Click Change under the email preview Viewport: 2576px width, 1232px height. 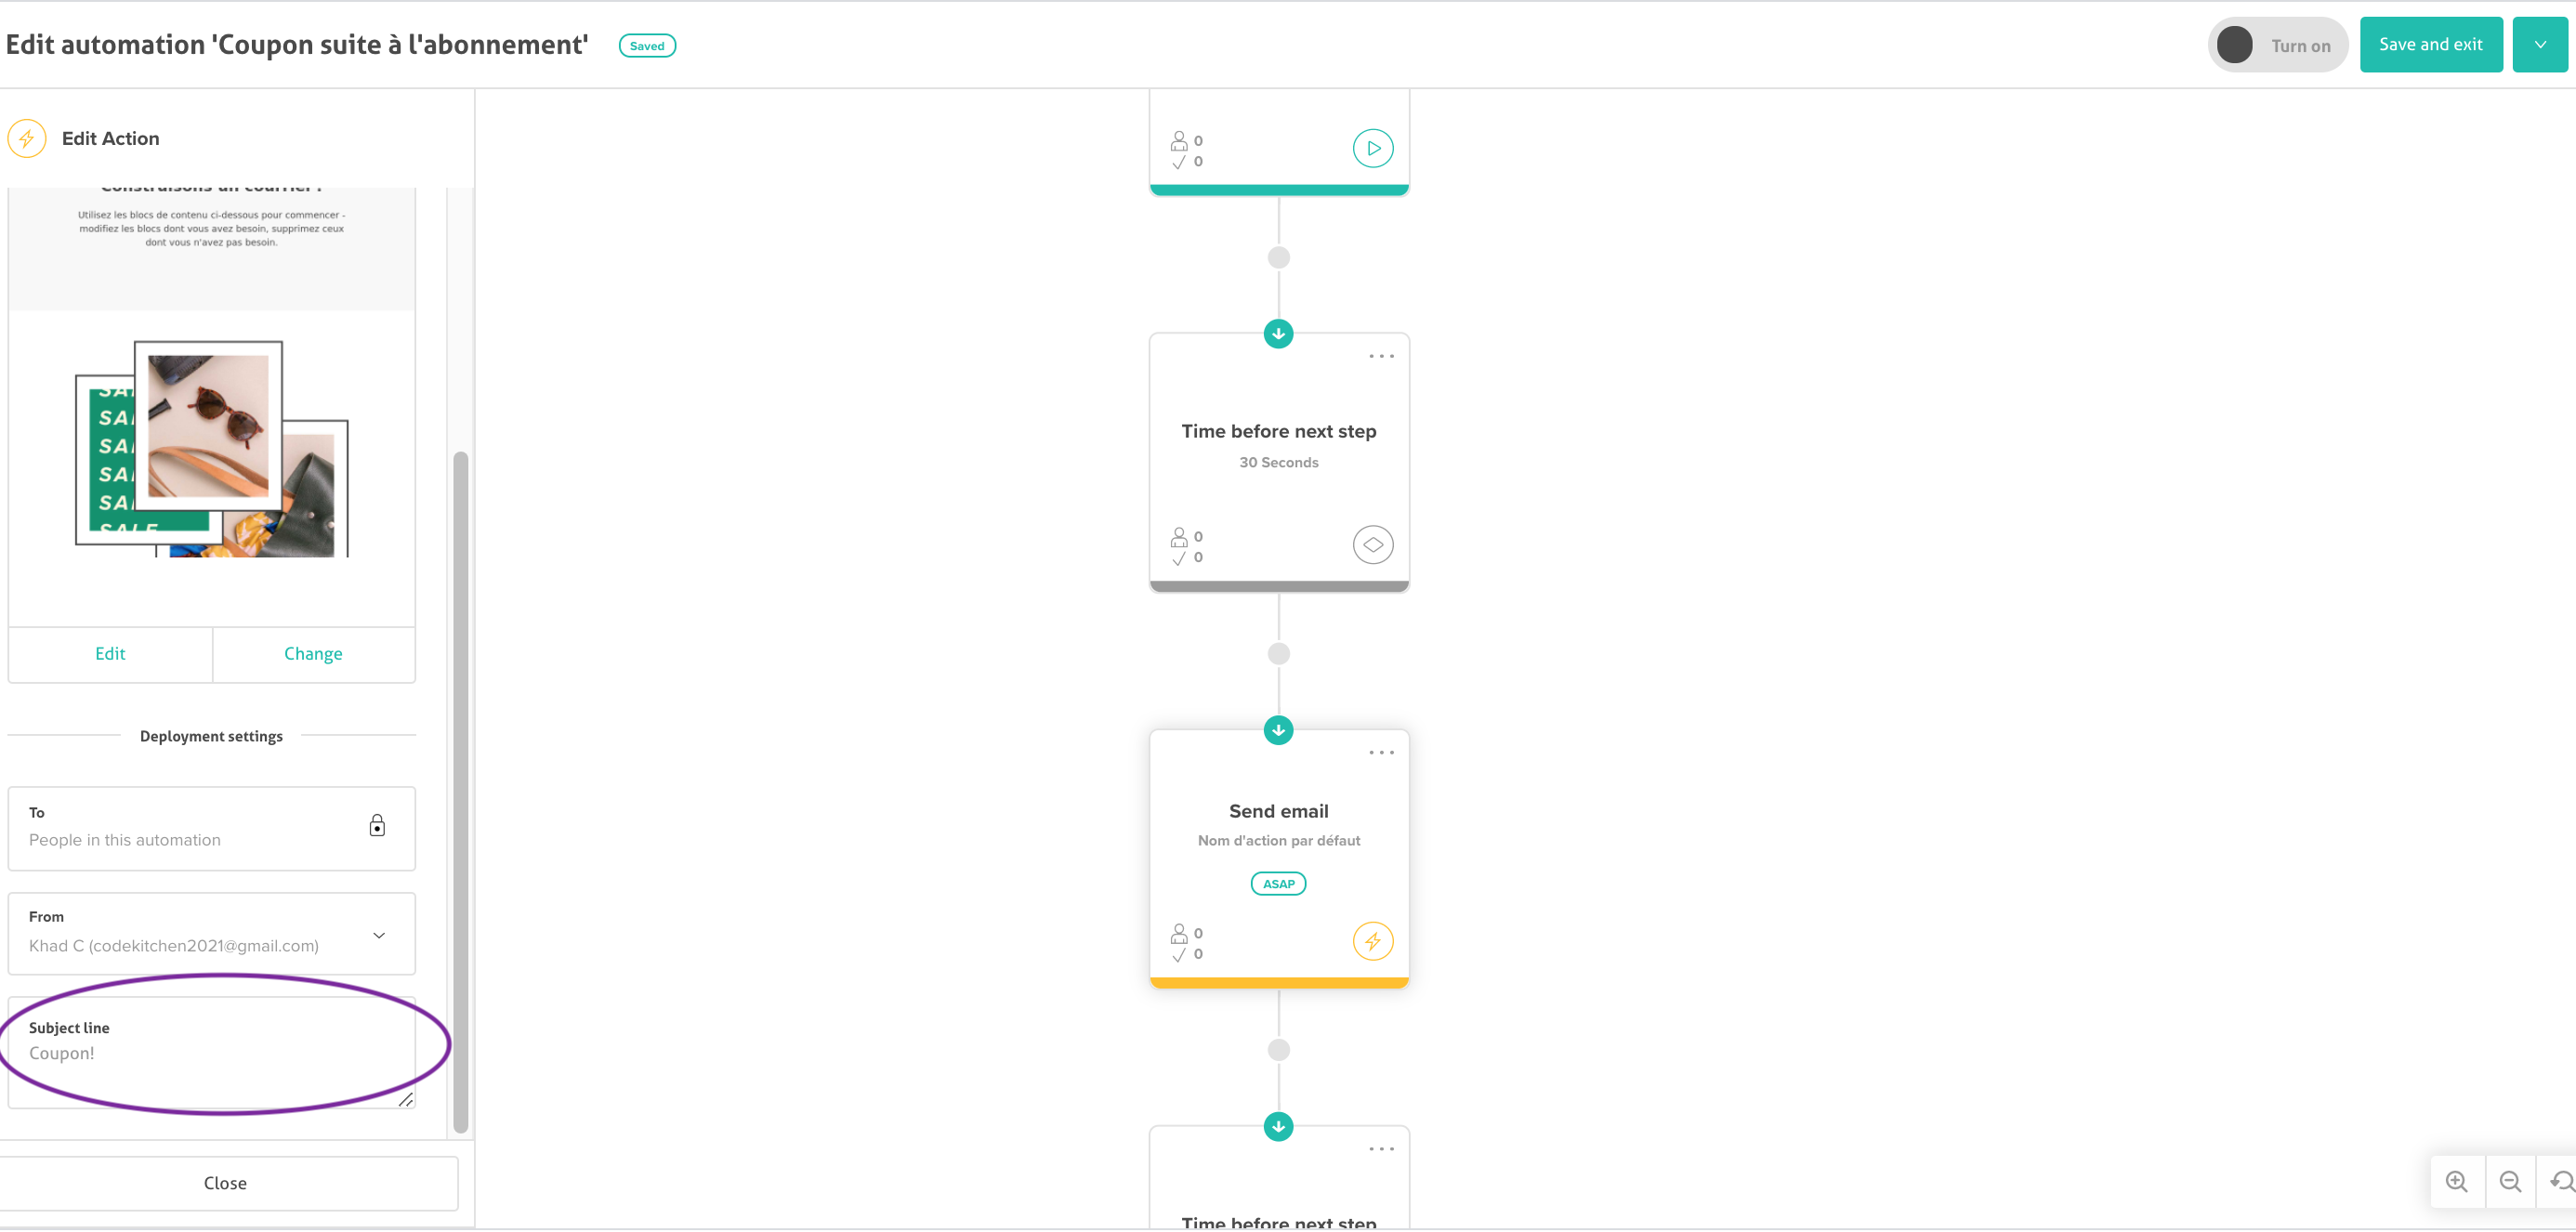[x=313, y=653]
